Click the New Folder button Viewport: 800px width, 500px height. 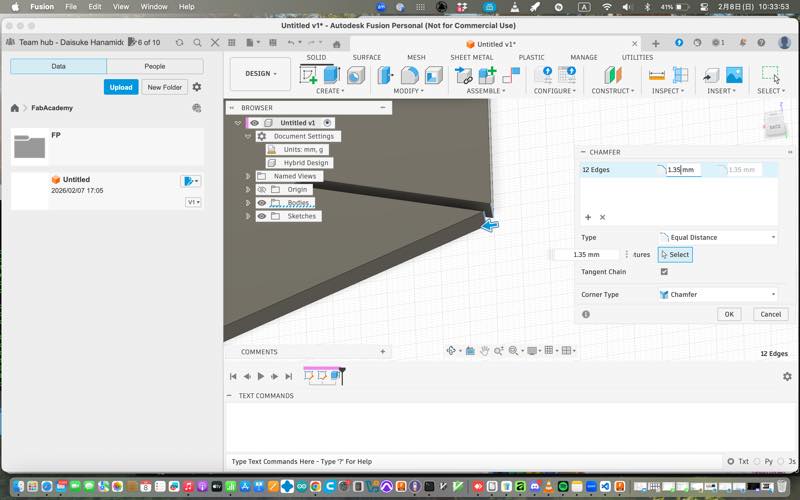click(x=164, y=87)
